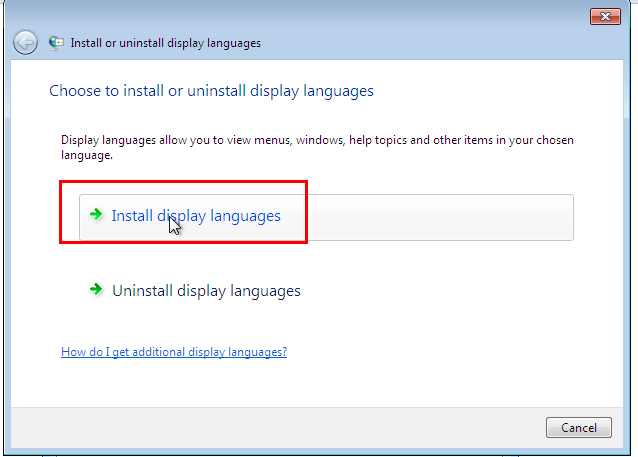Click the empty right side of Install option box
The height and width of the screenshot is (457, 638).
pyautogui.click(x=439, y=217)
